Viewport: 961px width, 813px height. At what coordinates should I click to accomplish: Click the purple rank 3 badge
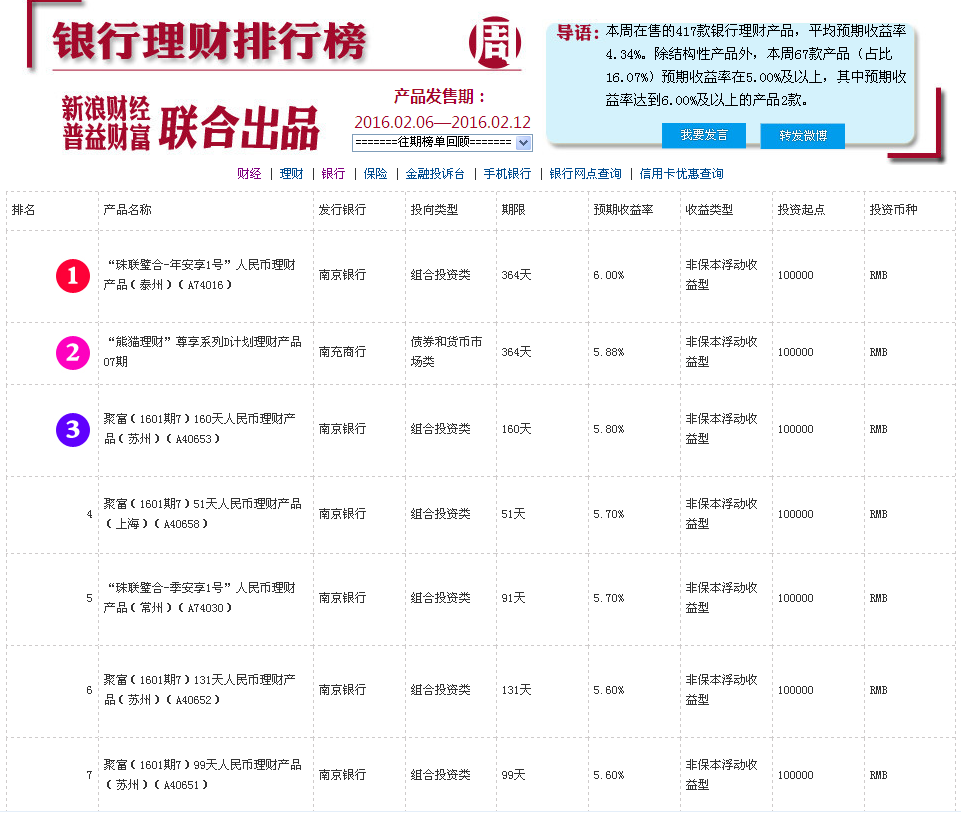(x=73, y=429)
